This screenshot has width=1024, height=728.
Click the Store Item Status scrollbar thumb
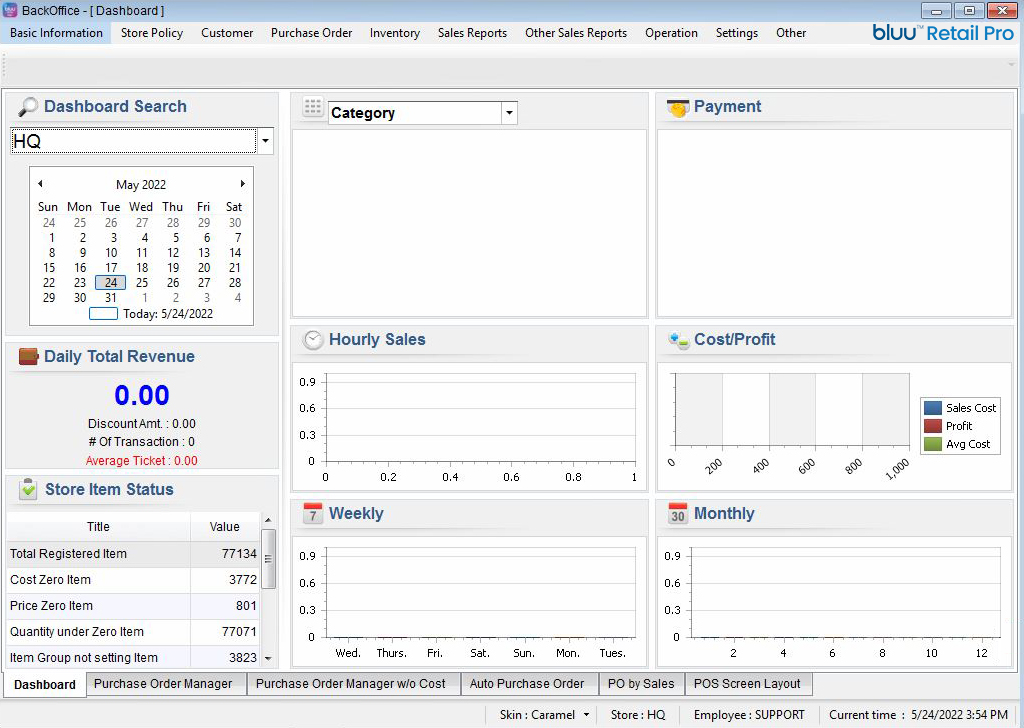click(x=268, y=558)
